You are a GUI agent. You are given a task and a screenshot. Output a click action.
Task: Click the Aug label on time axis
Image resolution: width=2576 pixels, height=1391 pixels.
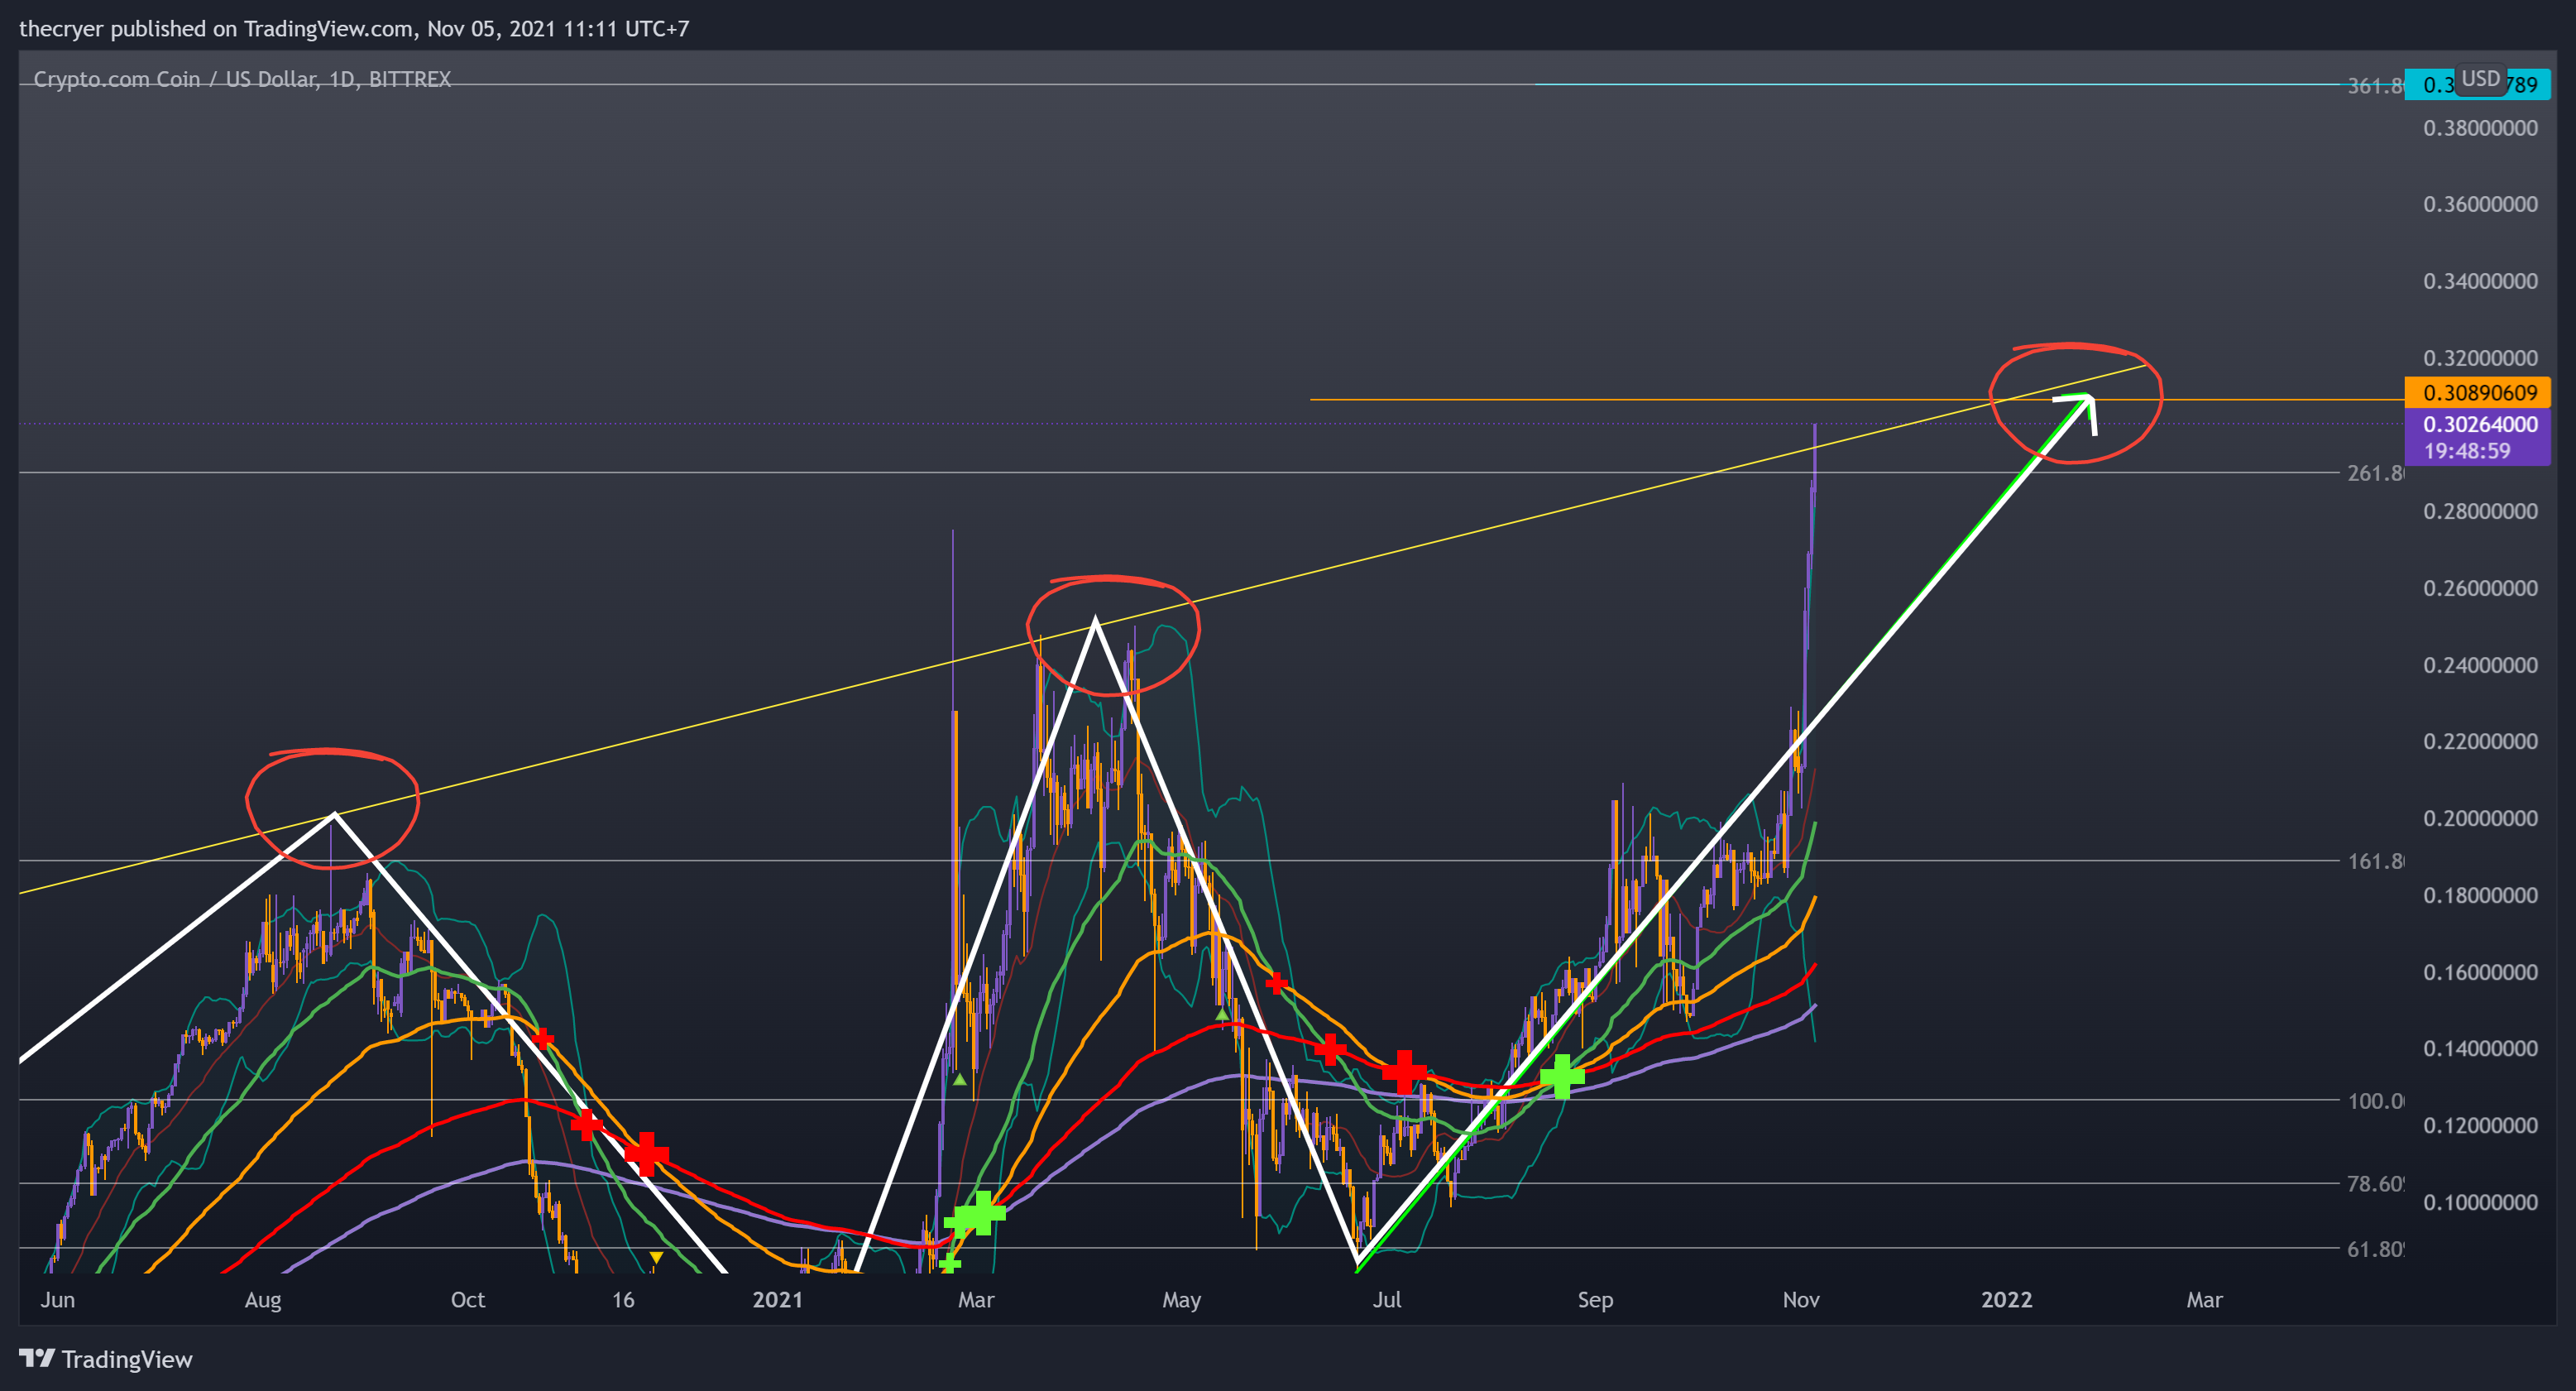click(263, 1299)
